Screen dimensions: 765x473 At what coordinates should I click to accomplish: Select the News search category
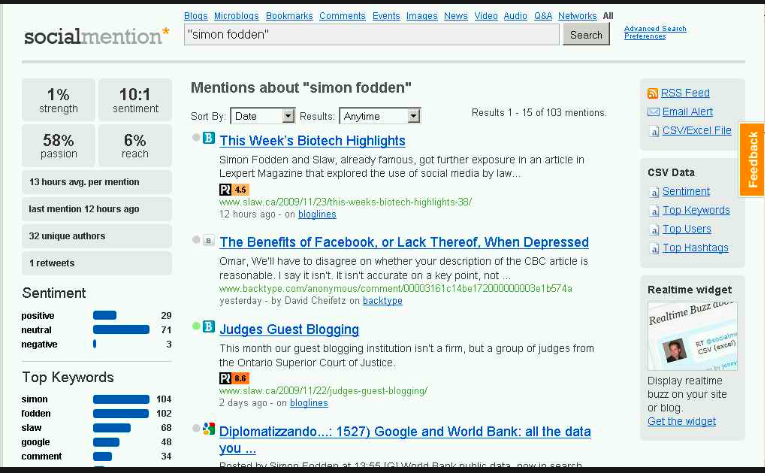[x=456, y=16]
